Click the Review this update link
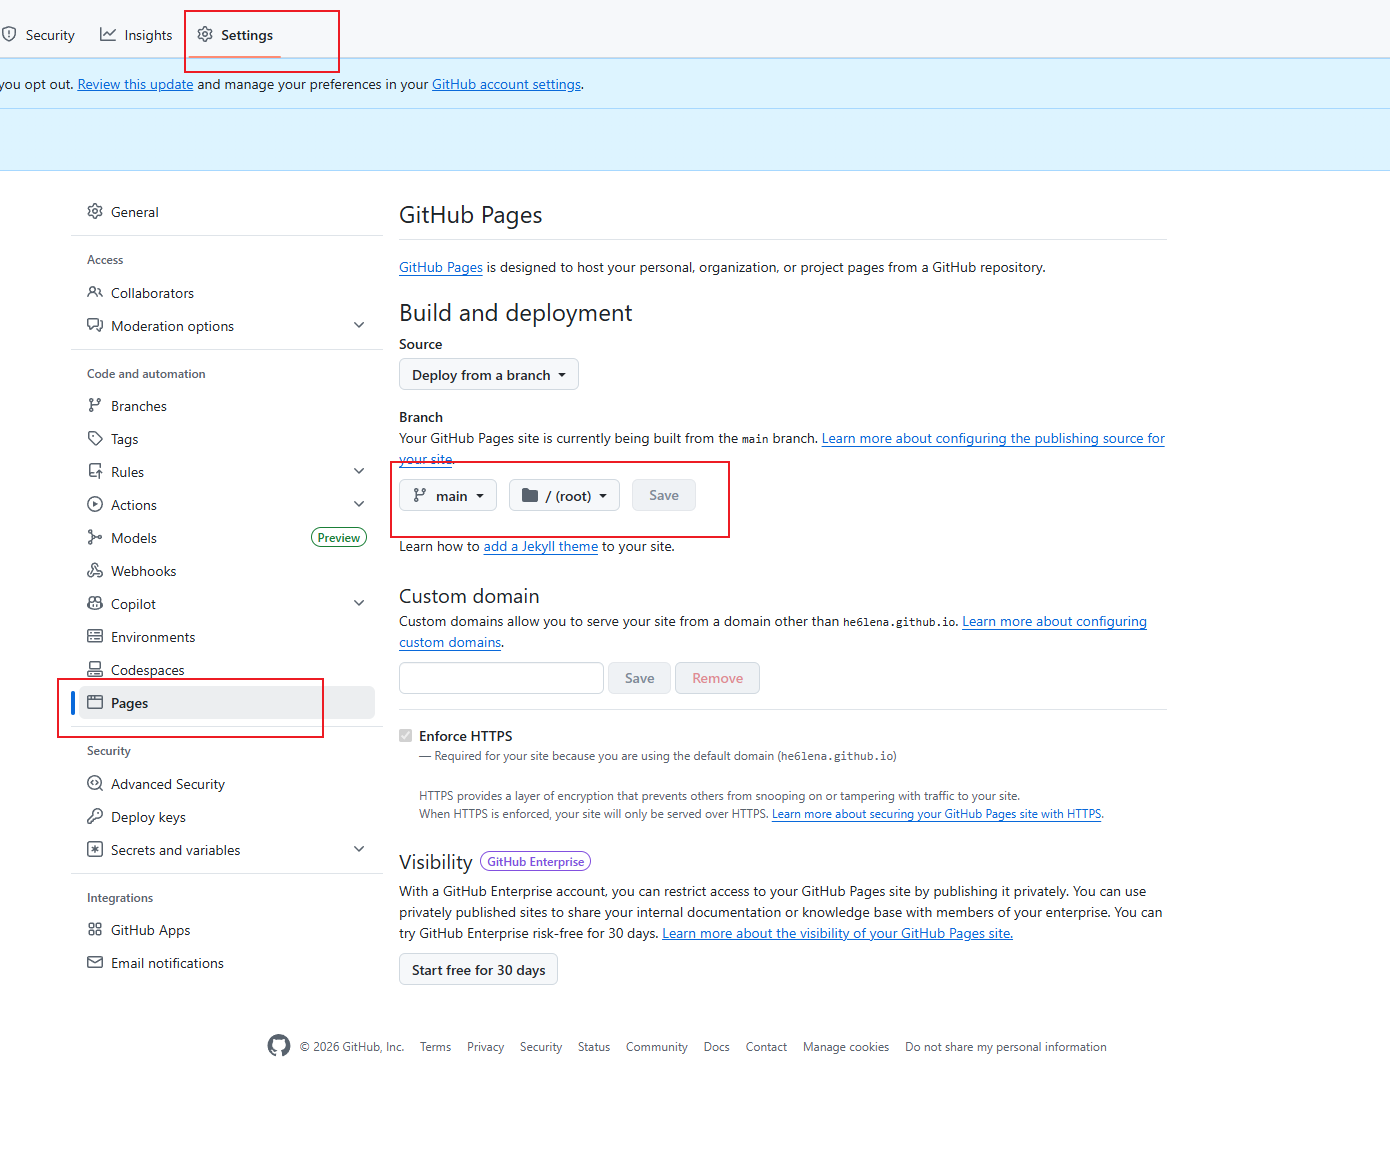This screenshot has width=1390, height=1160. coord(136,85)
